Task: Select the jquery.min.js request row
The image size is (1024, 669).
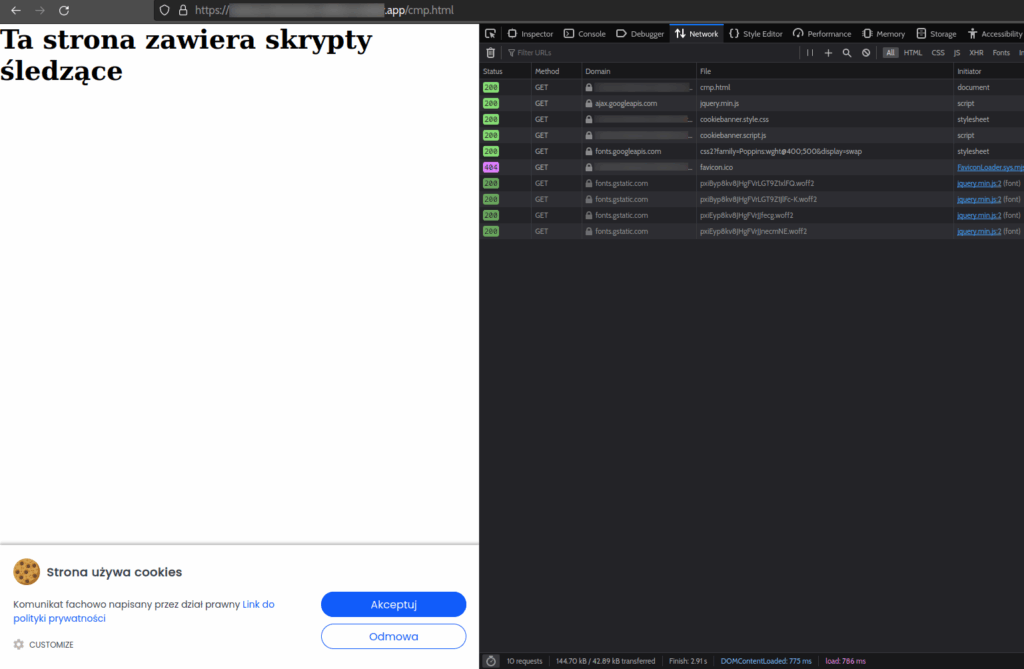Action: (x=752, y=103)
